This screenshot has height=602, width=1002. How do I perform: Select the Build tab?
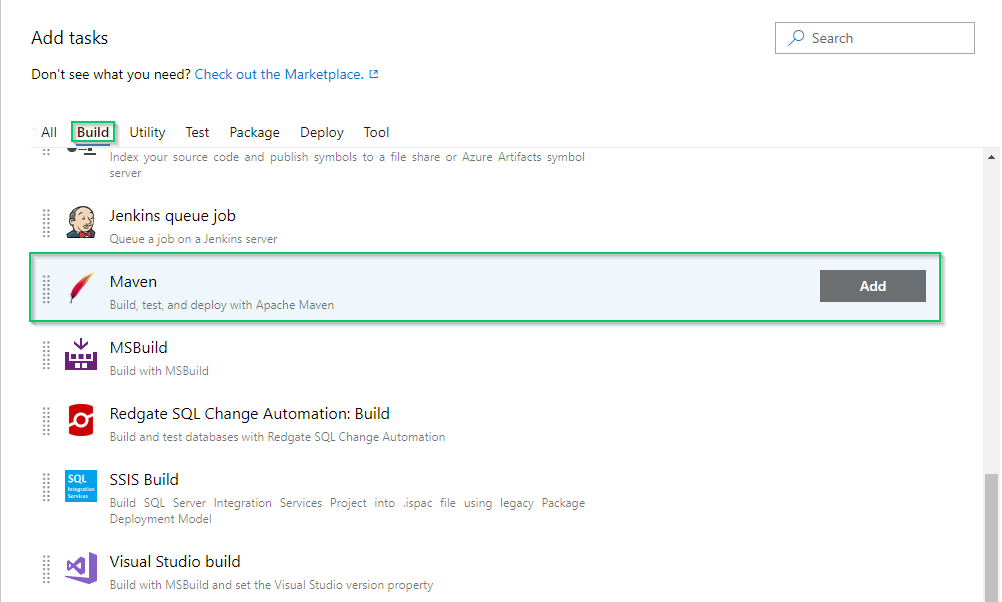click(x=93, y=132)
